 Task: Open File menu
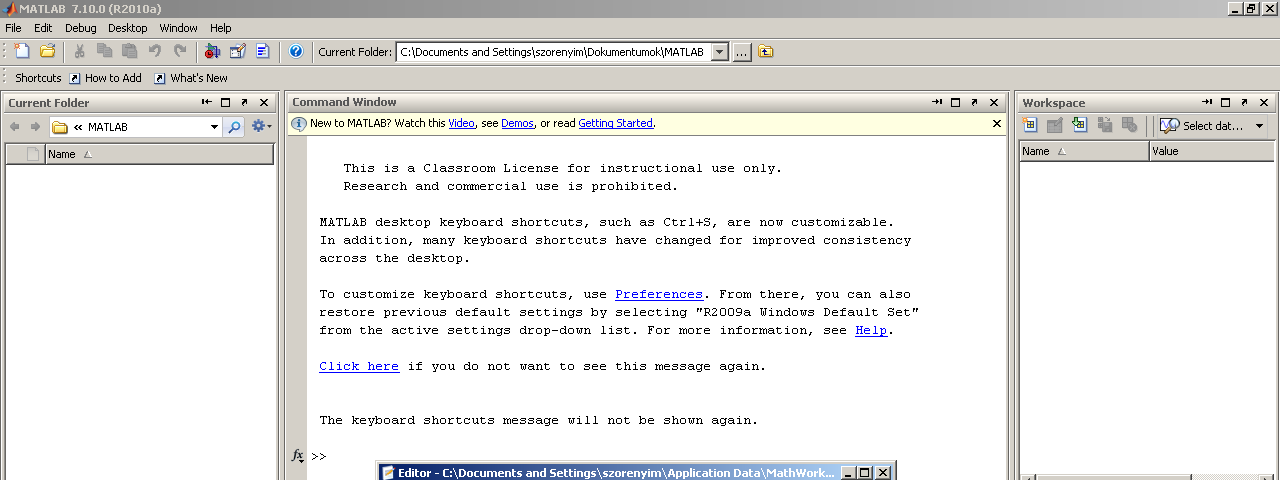13,28
